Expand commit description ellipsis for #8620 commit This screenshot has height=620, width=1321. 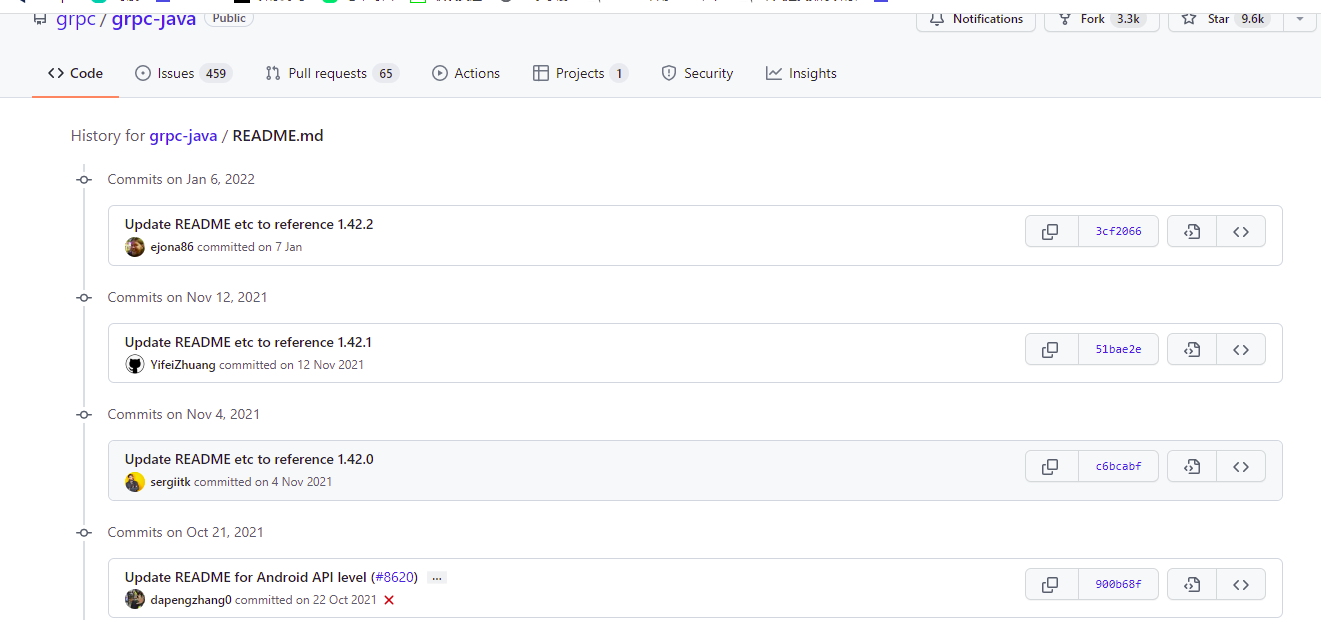(436, 578)
